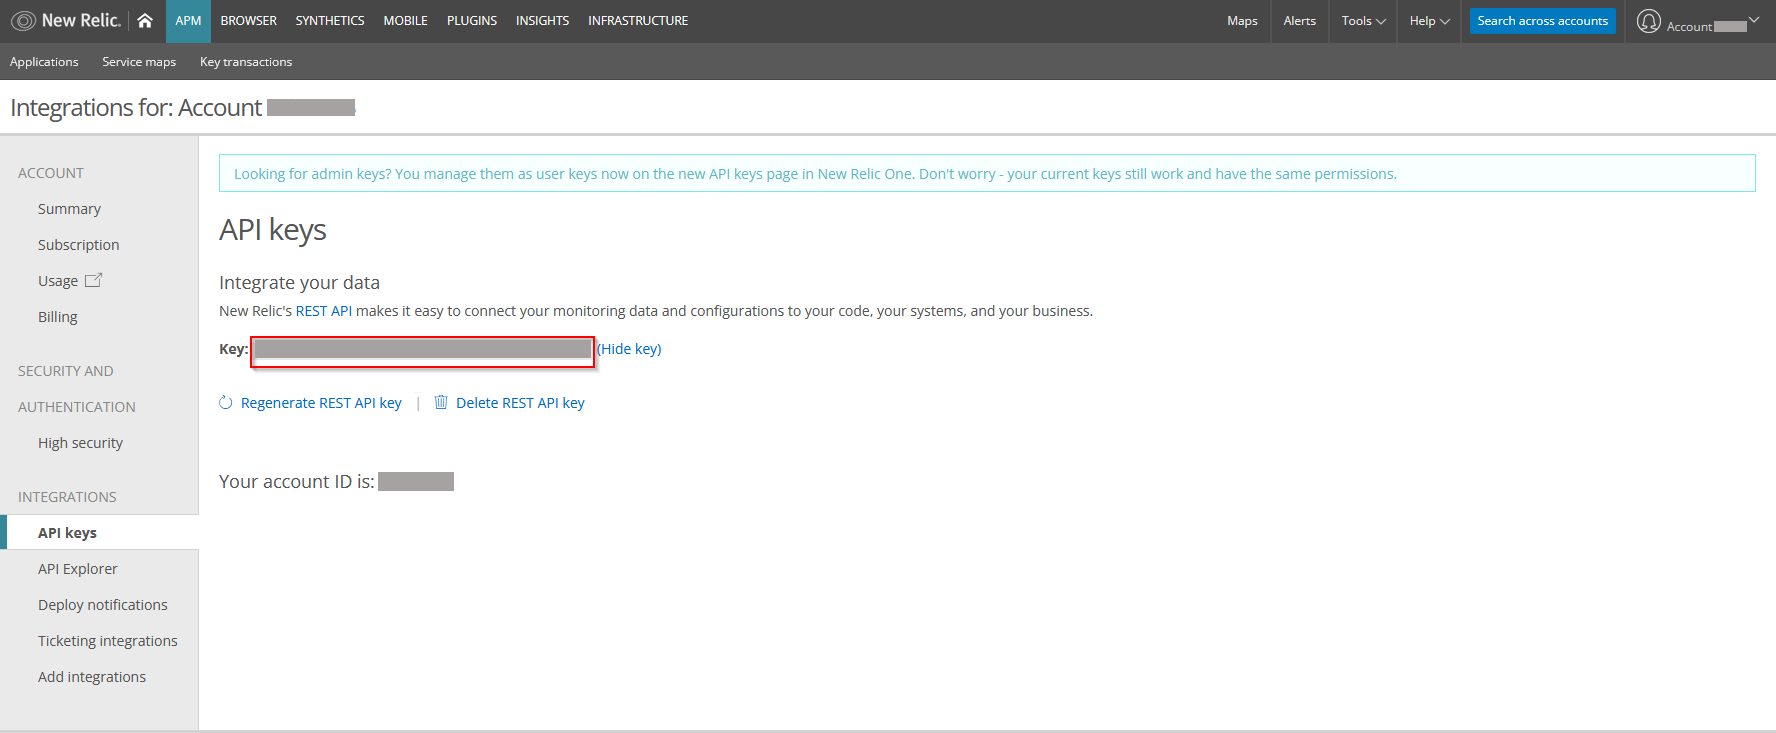Image resolution: width=1776 pixels, height=733 pixels.
Task: Expand the Tools dropdown
Action: [x=1364, y=21]
